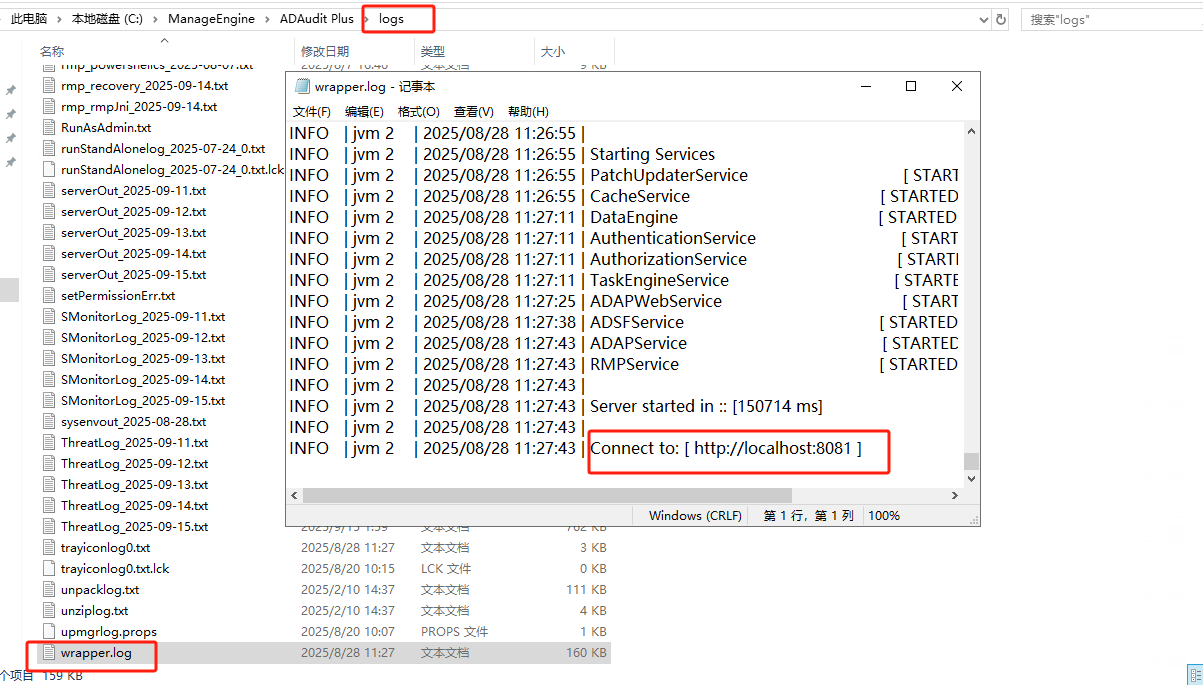This screenshot has width=1203, height=685.
Task: Click the Notepad icon in the title bar
Action: [301, 87]
